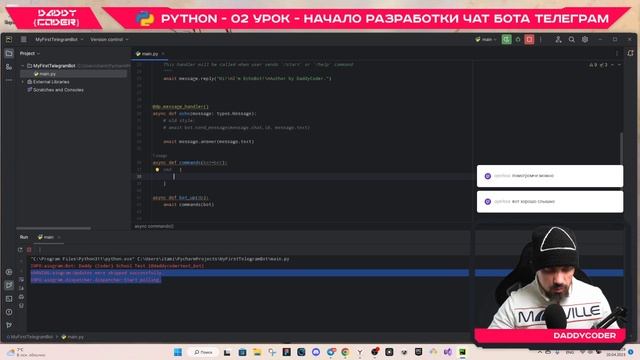Open the Windows Start button

coord(178,352)
